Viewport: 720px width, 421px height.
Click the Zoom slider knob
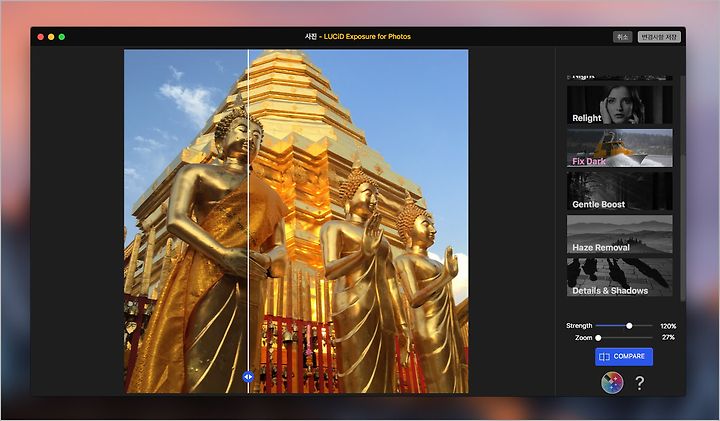click(598, 337)
